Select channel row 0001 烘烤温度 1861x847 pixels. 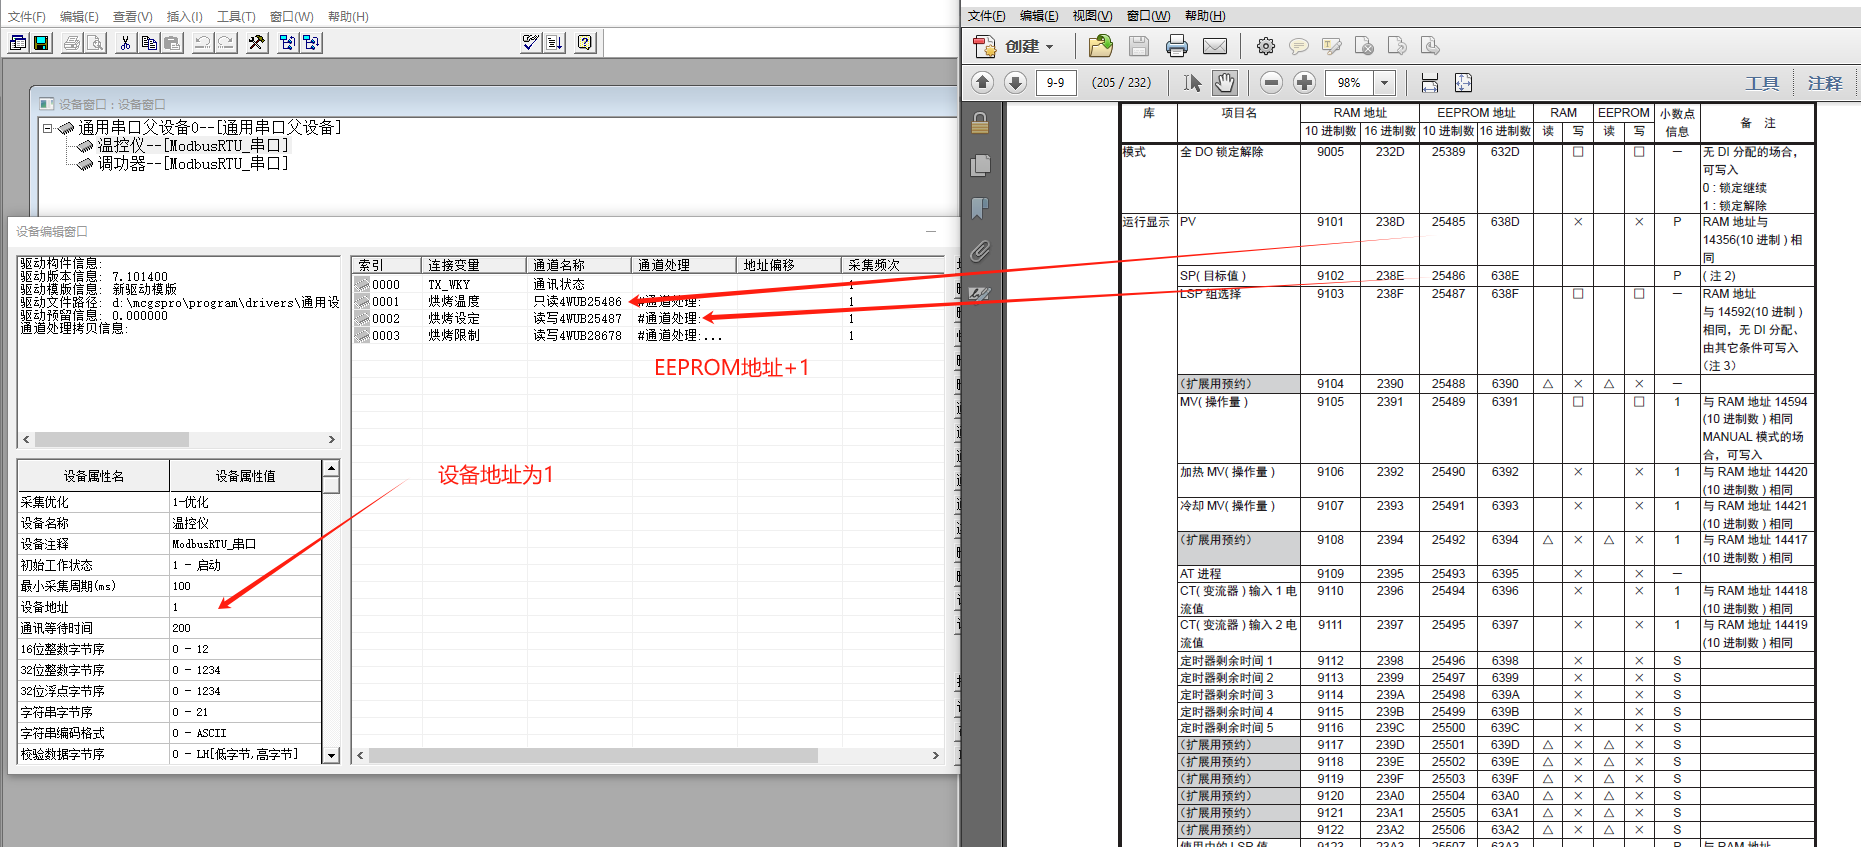click(648, 301)
